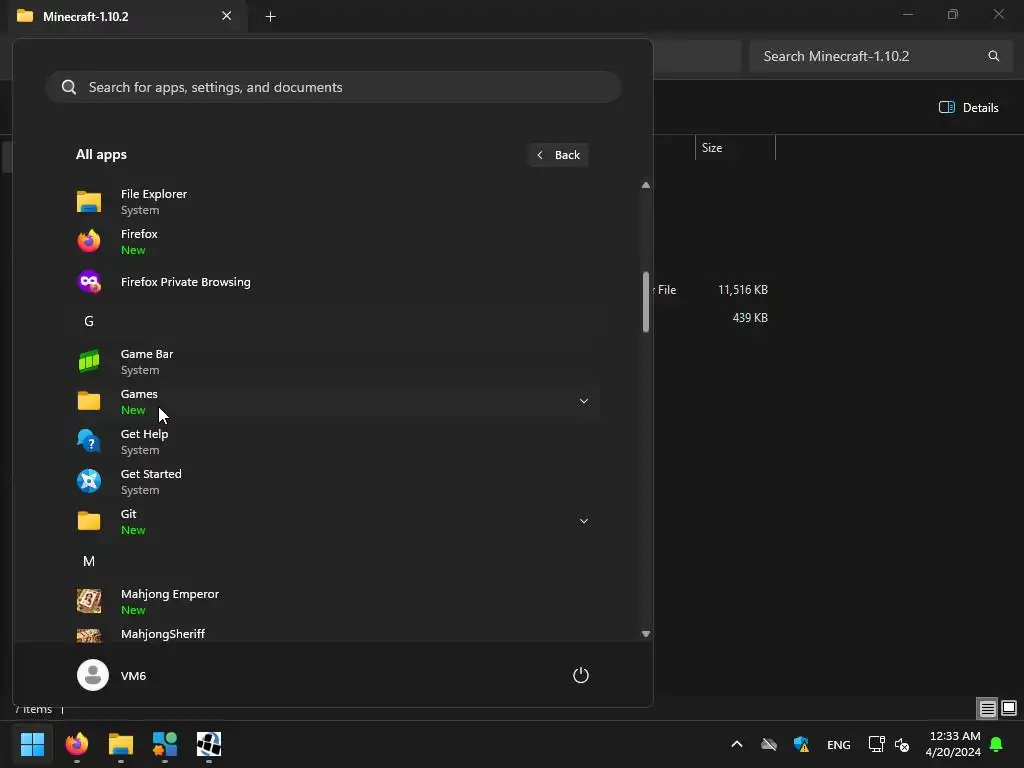Select the 11,516 KB file row
This screenshot has width=1024, height=768.
pos(712,289)
